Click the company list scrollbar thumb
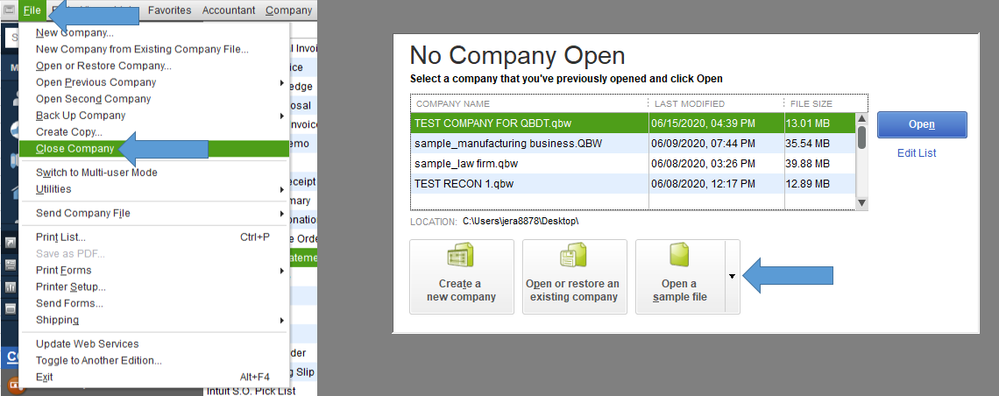This screenshot has width=999, height=396. (861, 138)
